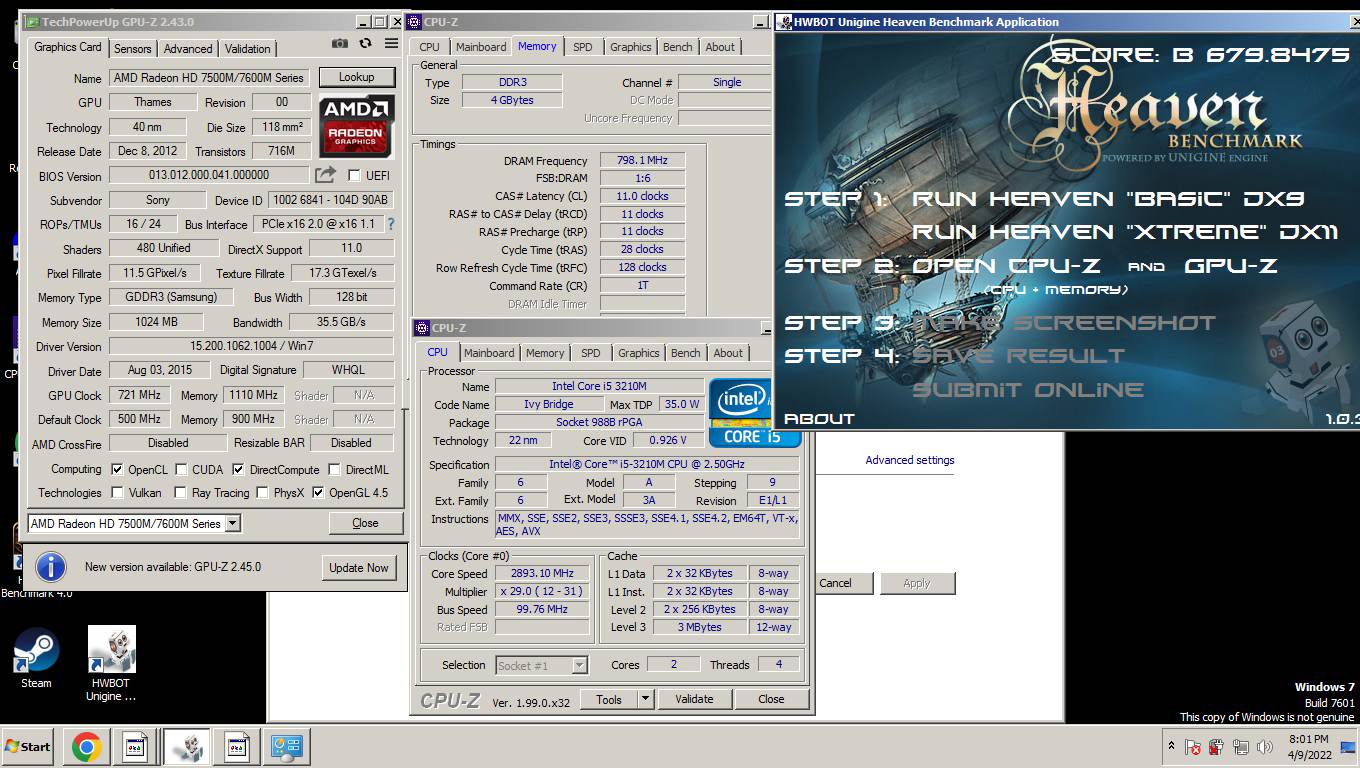
Task: Open GPU selection dropdown in GPU-Z
Action: pyautogui.click(x=232, y=523)
